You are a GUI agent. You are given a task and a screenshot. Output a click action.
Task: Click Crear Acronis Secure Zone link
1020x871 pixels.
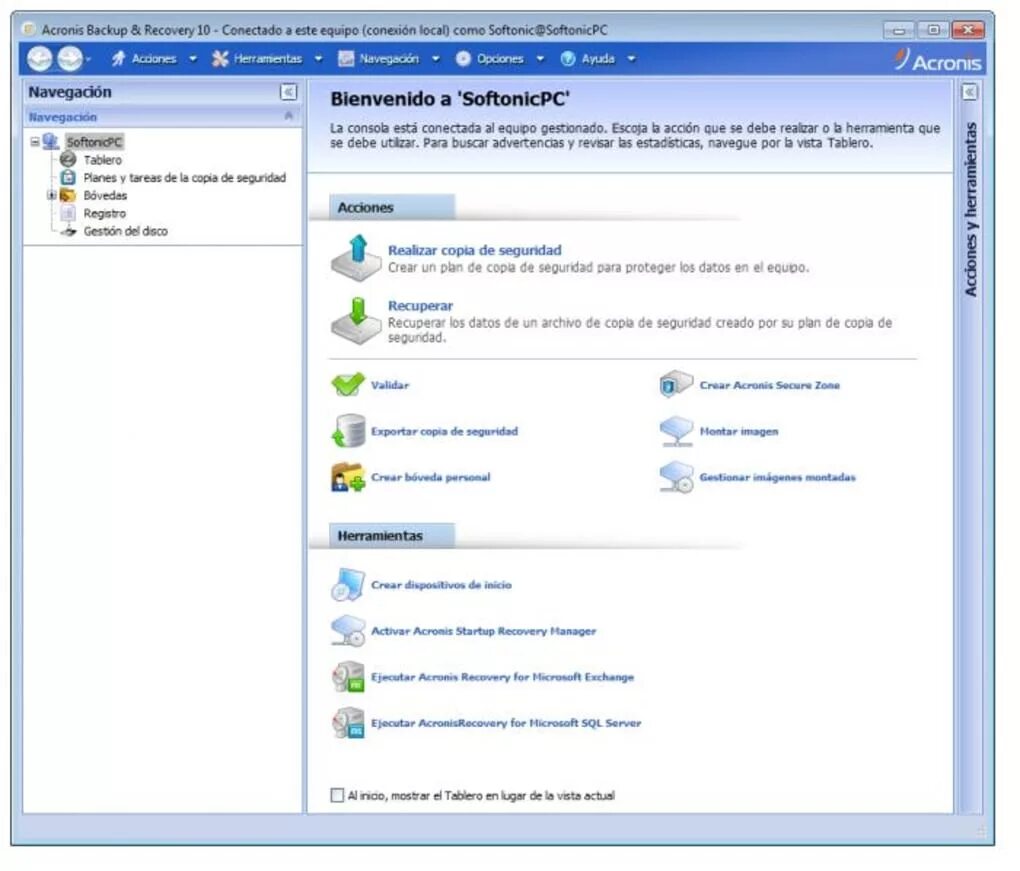click(x=770, y=385)
